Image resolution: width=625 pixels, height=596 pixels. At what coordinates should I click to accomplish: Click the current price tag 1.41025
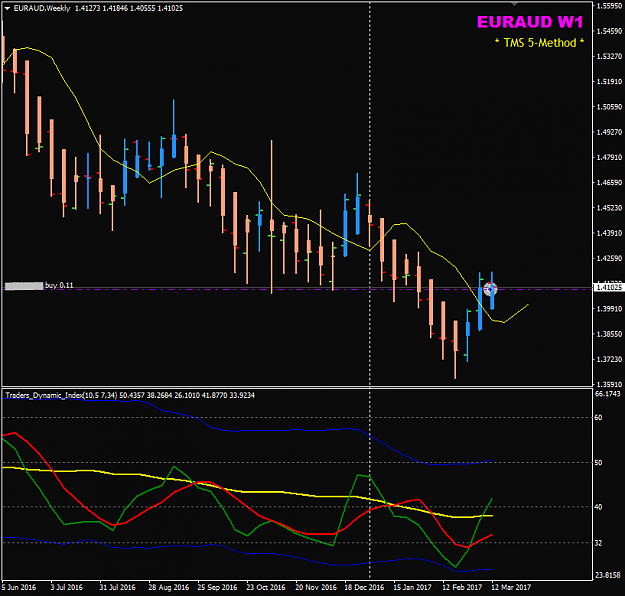(608, 287)
